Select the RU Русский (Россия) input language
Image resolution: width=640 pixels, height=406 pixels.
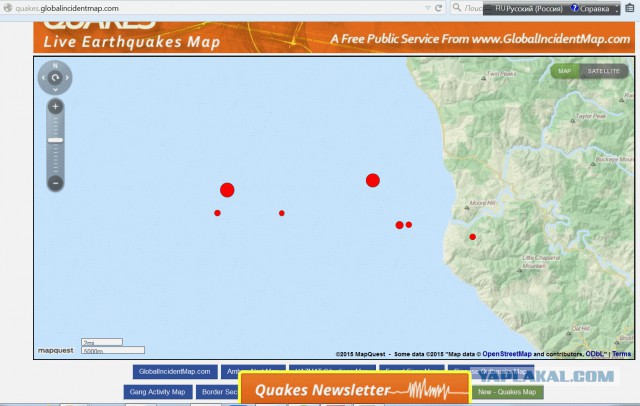pyautogui.click(x=529, y=9)
